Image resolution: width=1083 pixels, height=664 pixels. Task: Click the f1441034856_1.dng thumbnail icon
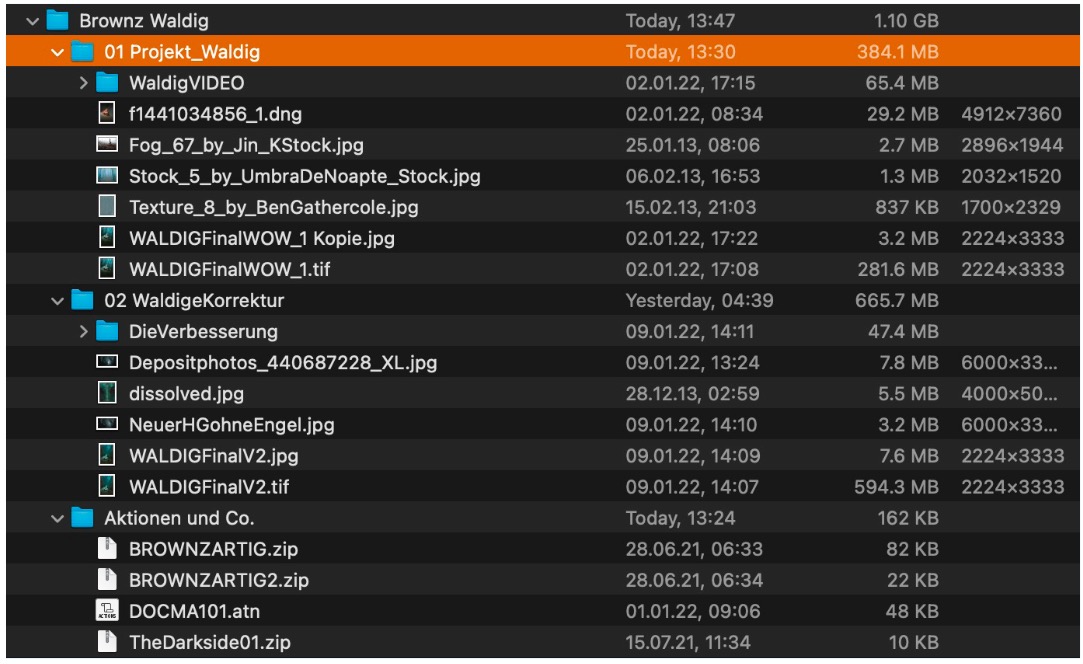tap(107, 114)
